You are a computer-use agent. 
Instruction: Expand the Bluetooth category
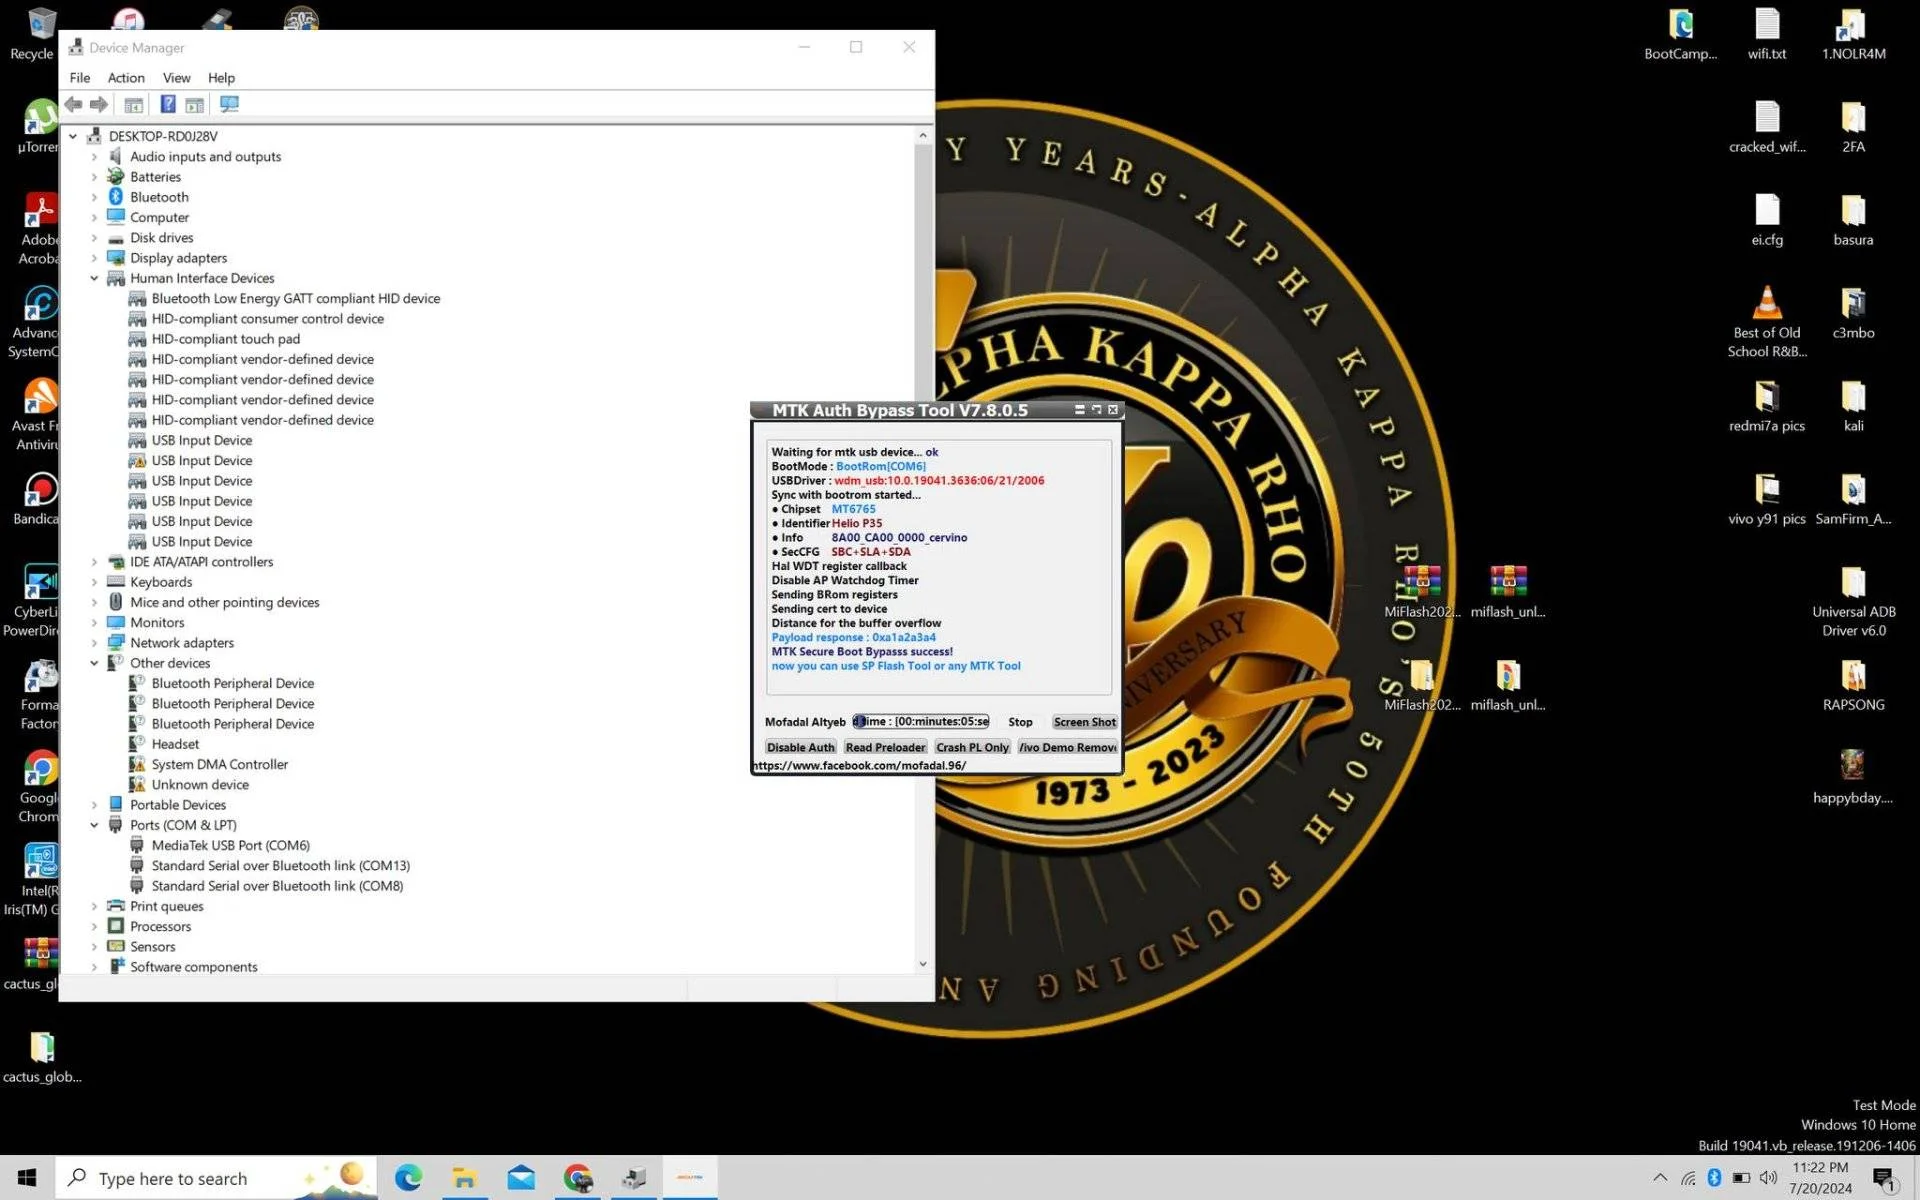pos(94,197)
